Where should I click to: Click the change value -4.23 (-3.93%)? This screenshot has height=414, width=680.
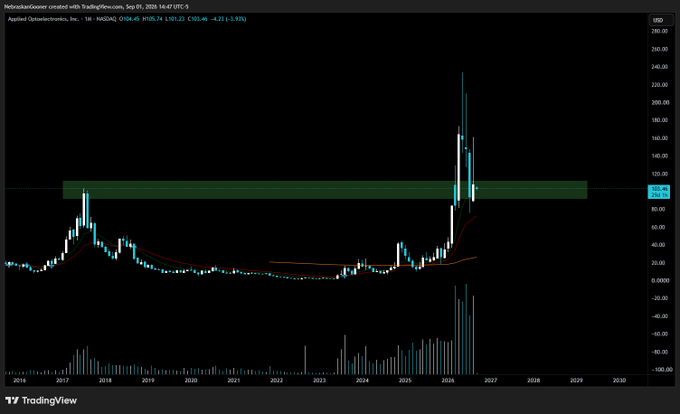(x=229, y=19)
